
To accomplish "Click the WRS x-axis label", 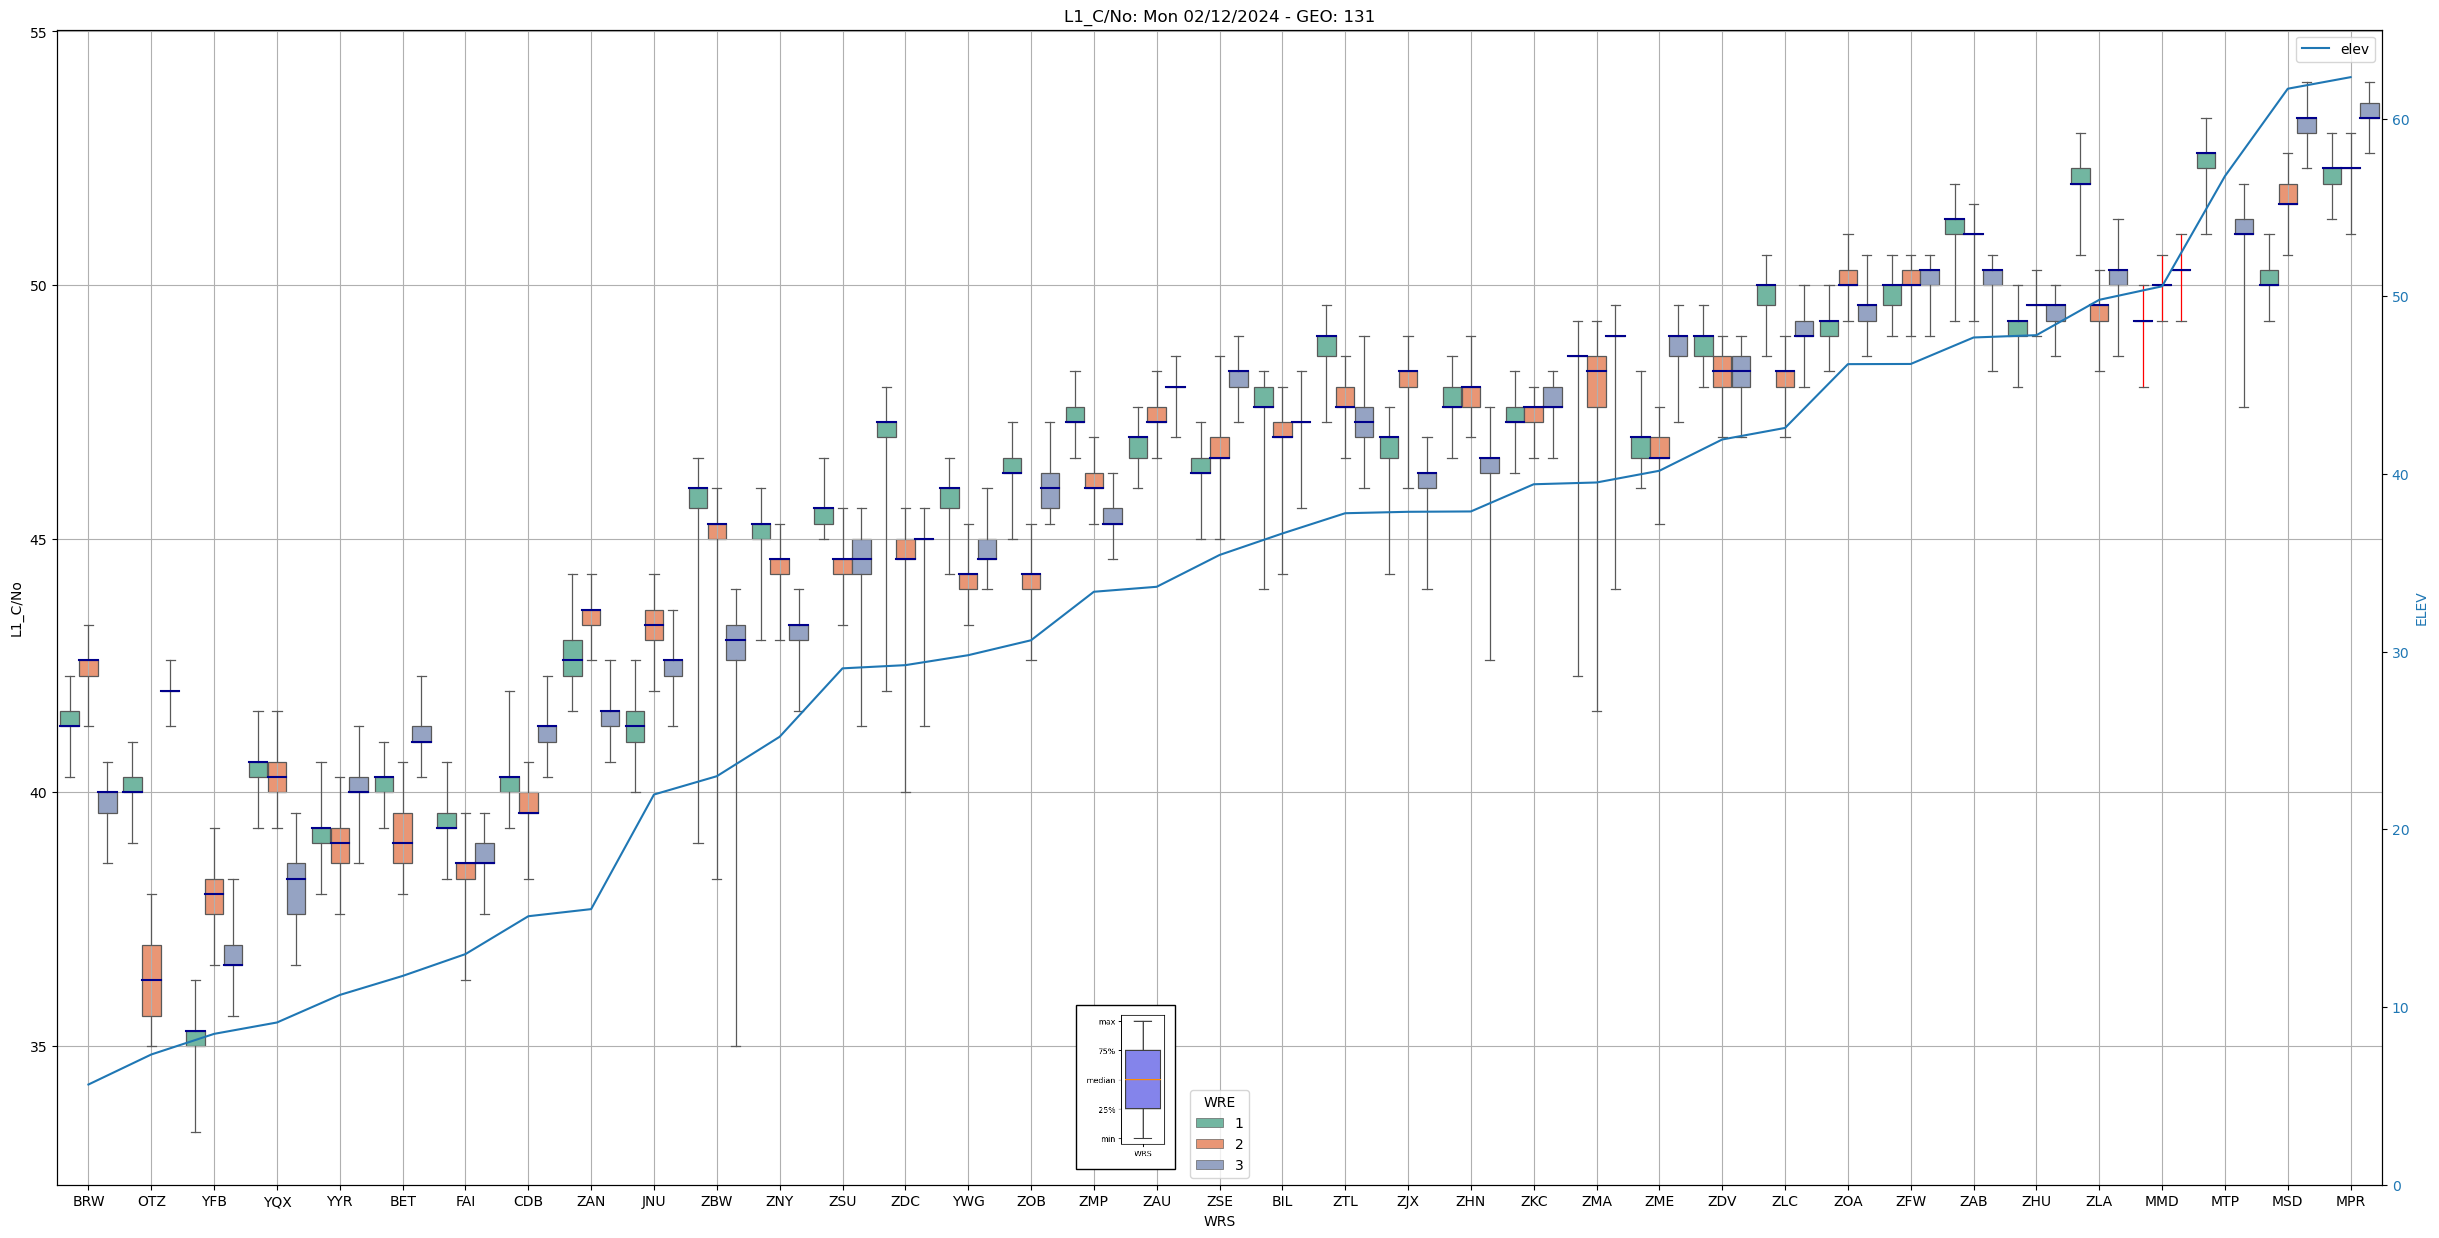I will pos(1219,1221).
